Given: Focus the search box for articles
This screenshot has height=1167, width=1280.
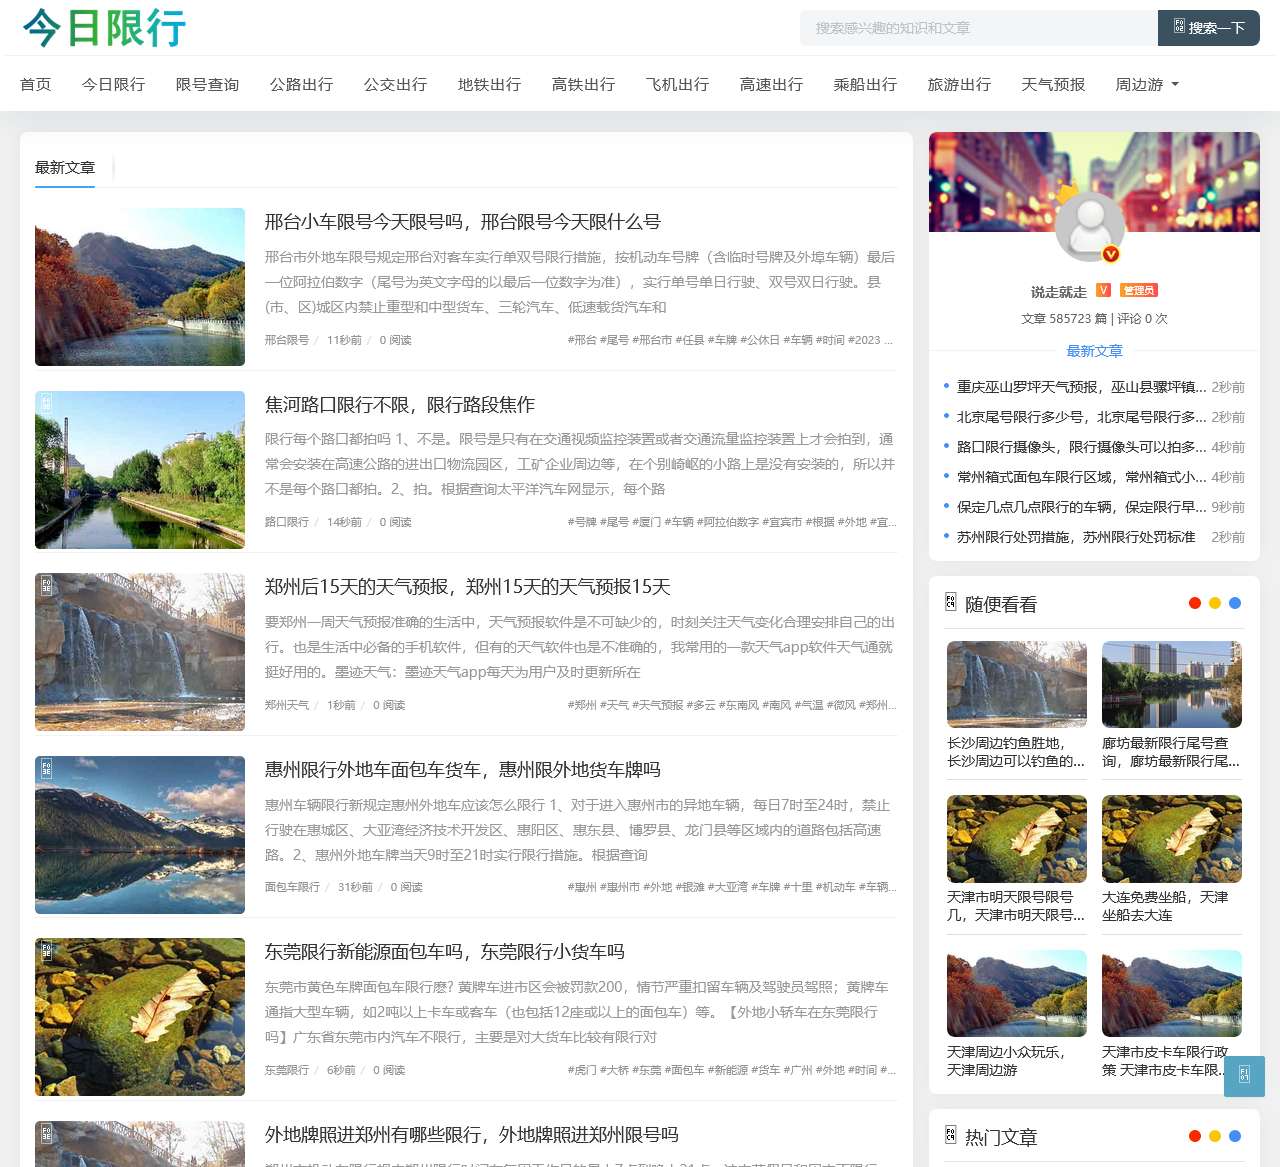Looking at the screenshot, I should click(979, 28).
